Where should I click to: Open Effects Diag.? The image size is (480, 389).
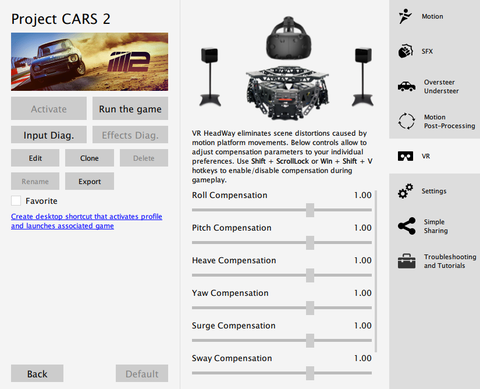click(x=130, y=135)
